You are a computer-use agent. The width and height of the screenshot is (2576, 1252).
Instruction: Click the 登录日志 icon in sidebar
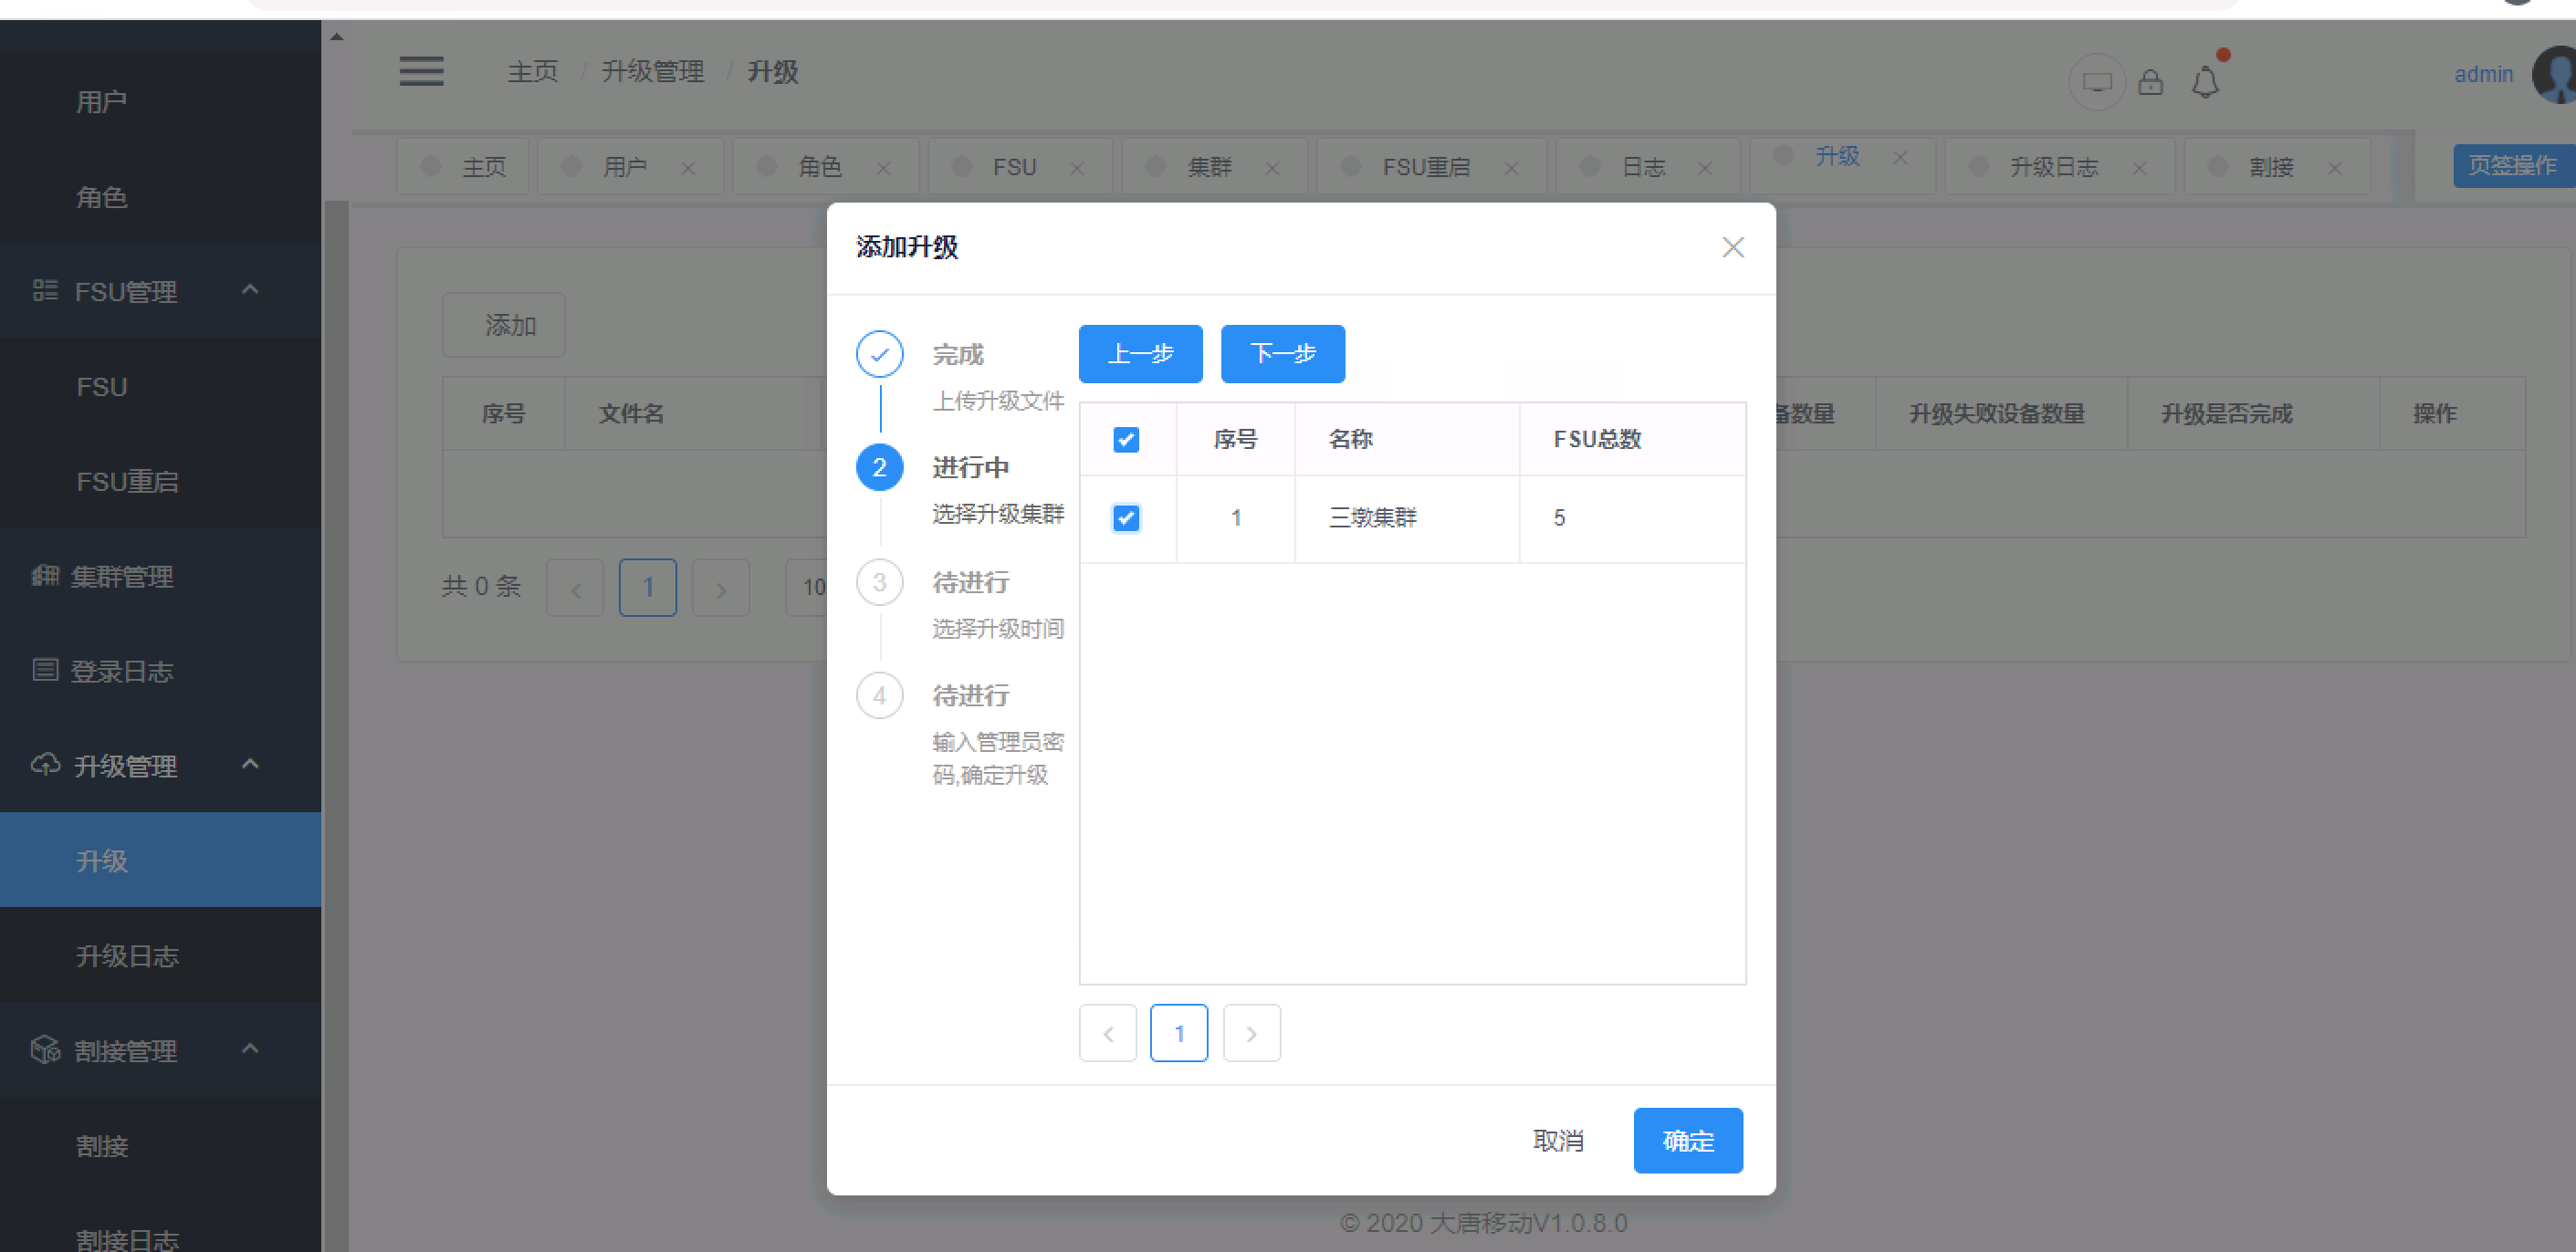click(x=45, y=669)
